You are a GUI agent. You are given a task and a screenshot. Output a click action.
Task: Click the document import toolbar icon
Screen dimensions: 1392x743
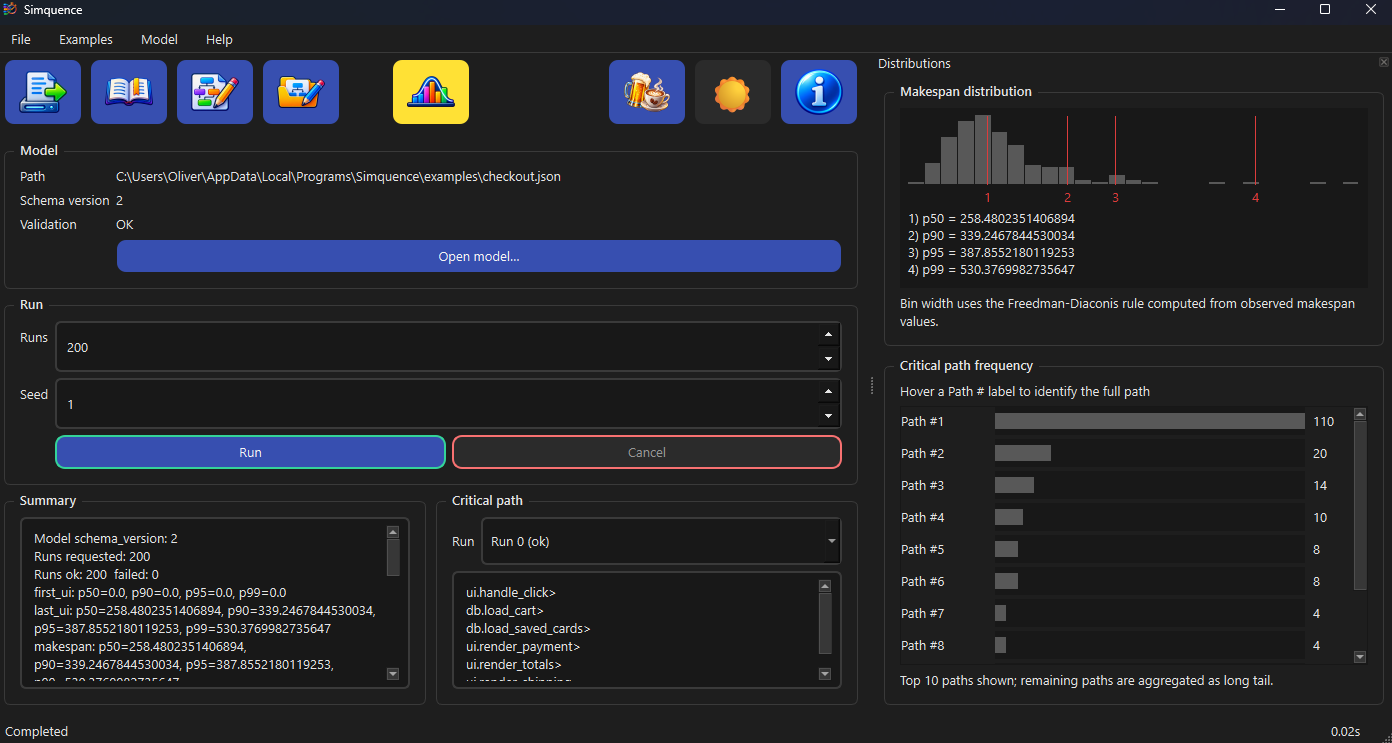pos(43,92)
